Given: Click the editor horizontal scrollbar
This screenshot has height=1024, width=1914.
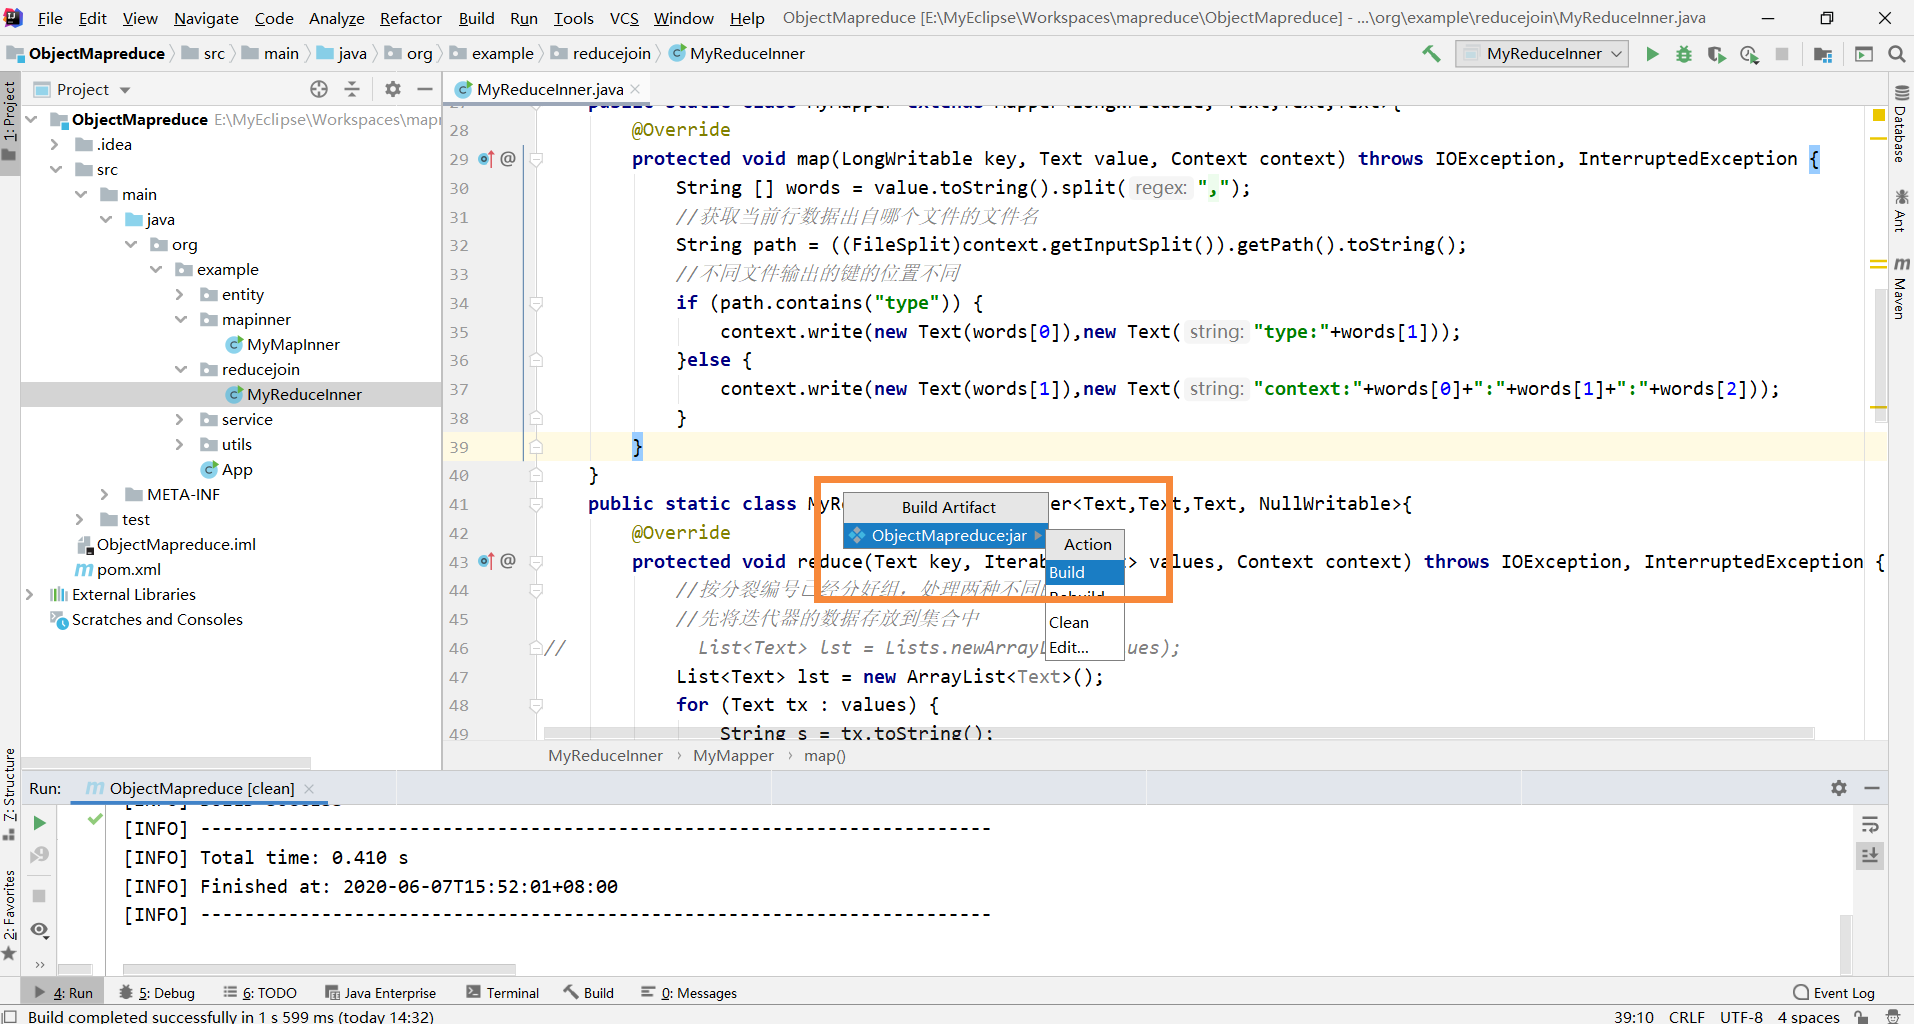Looking at the screenshot, I should [1178, 733].
